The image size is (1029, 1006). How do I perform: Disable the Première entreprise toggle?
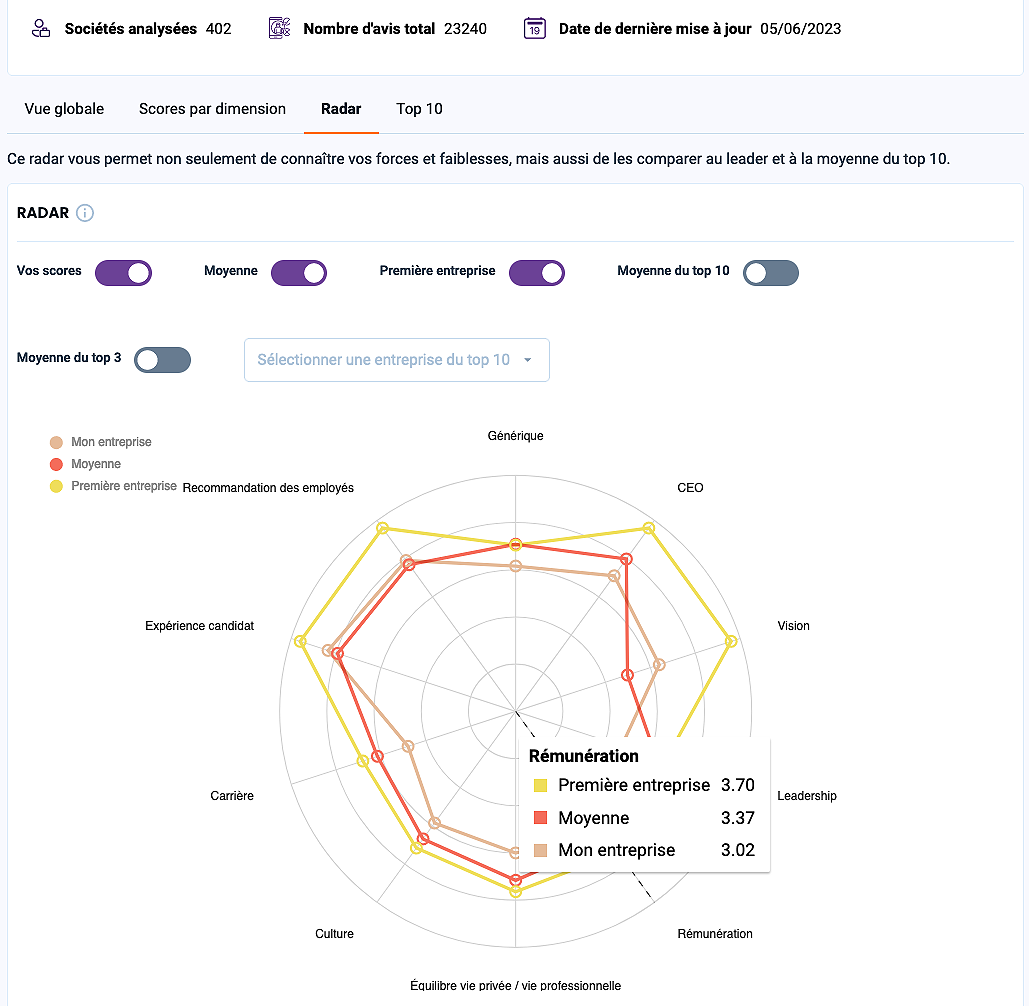click(537, 273)
